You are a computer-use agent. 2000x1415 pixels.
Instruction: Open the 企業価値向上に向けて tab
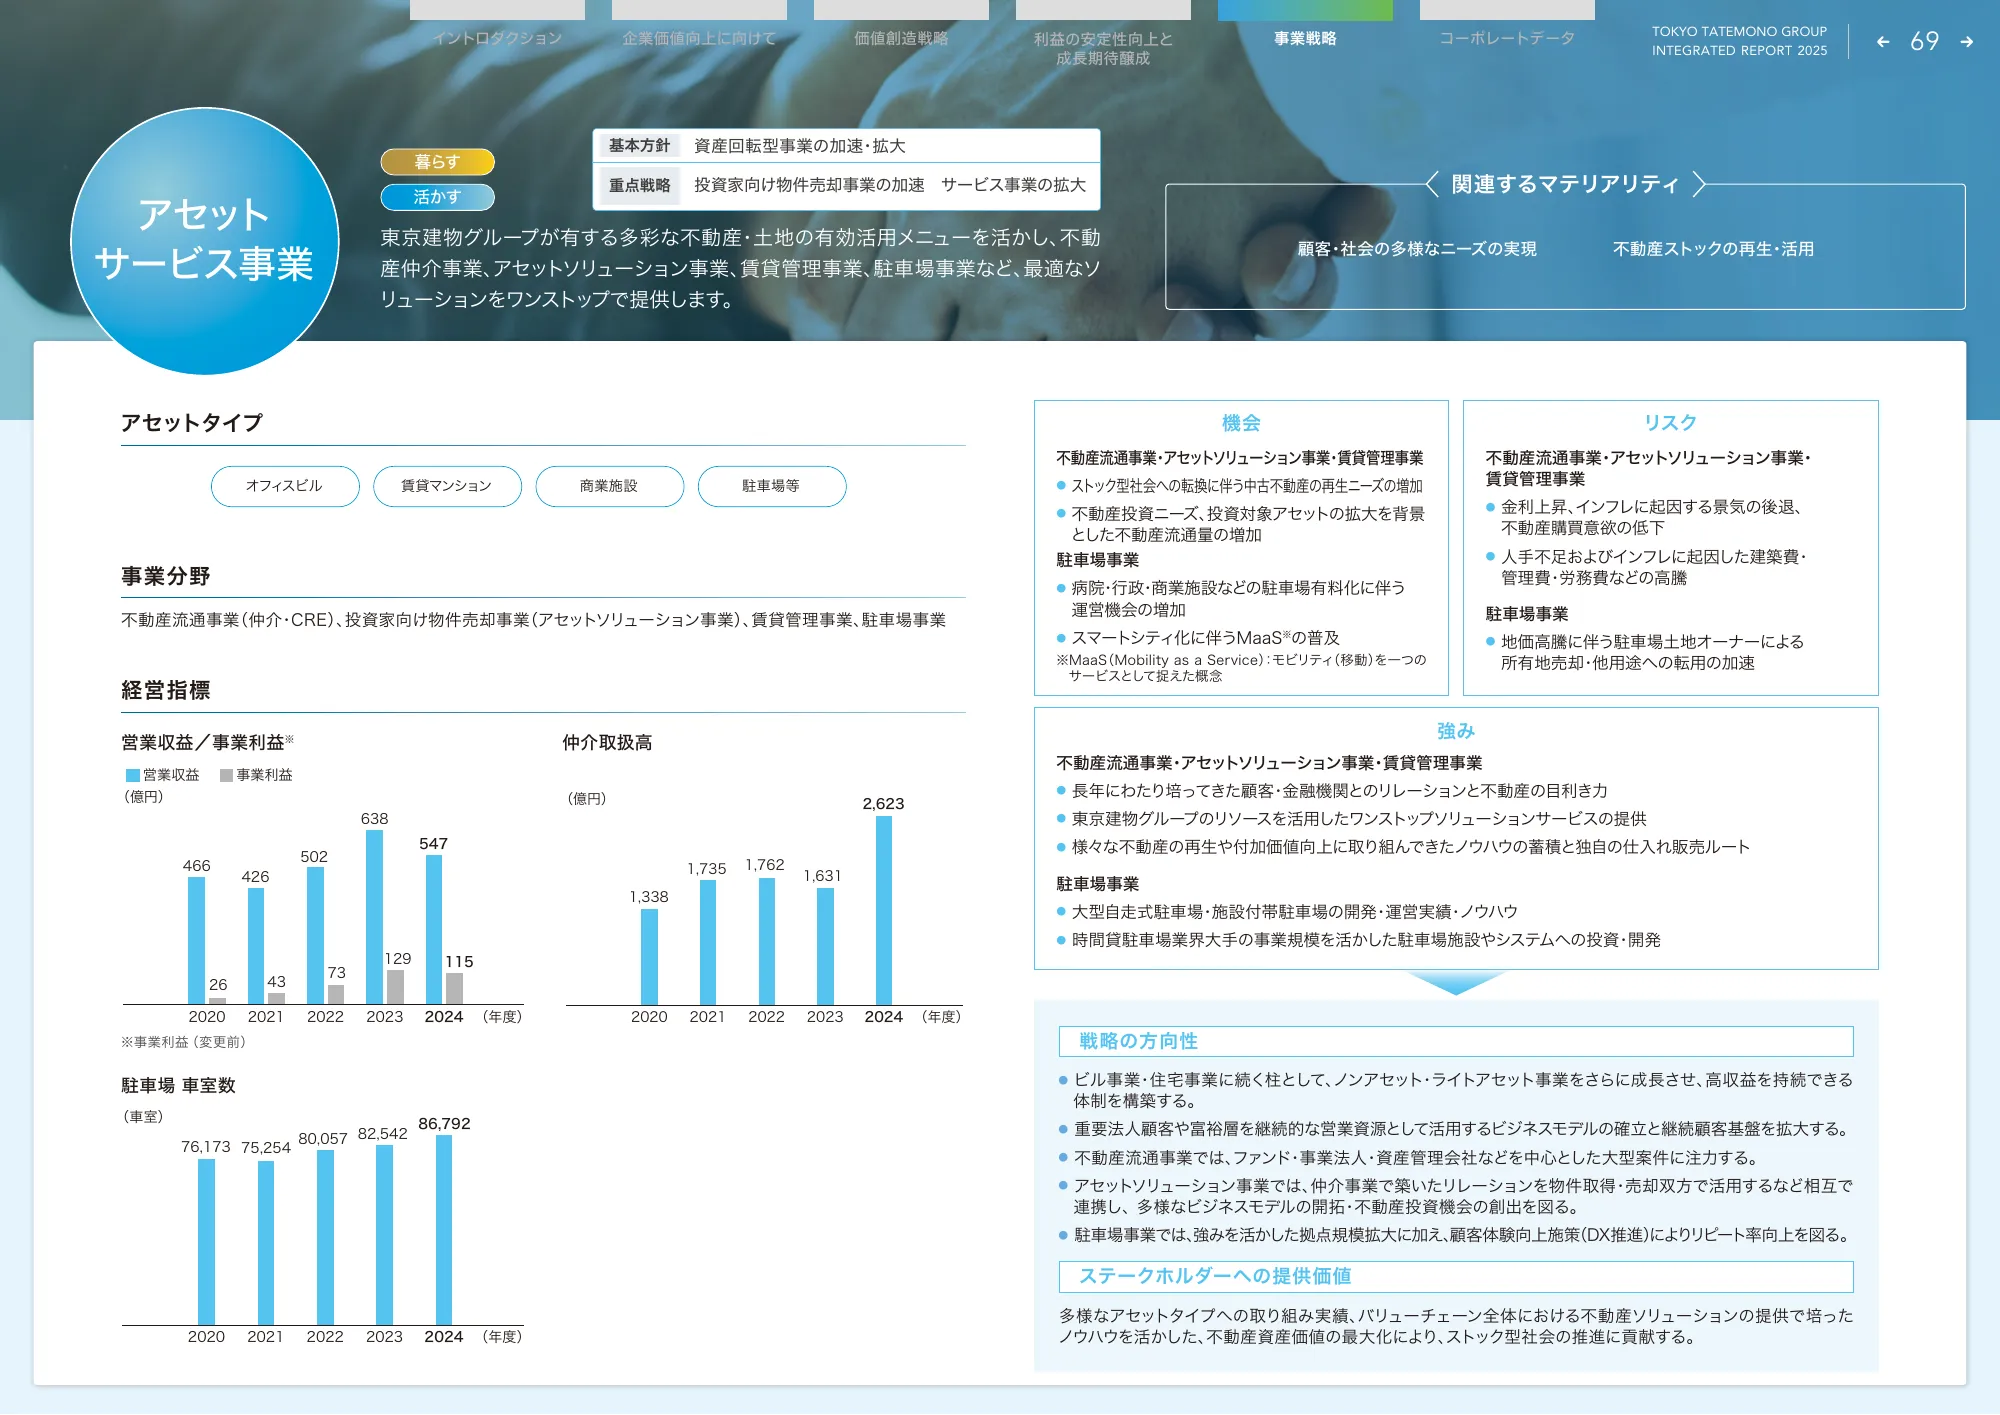tap(699, 38)
